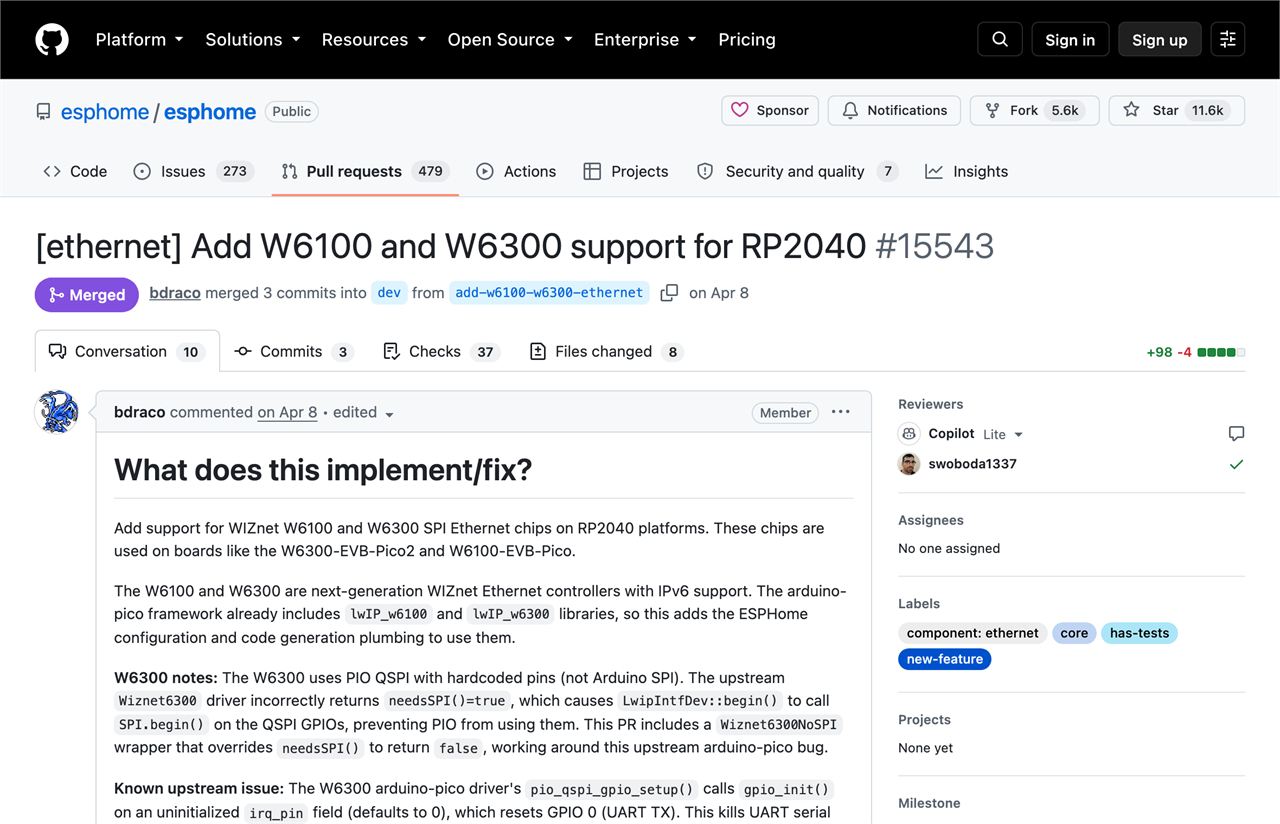Click the Sign up button
Screen dimensions: 1280x824
click(x=1160, y=40)
